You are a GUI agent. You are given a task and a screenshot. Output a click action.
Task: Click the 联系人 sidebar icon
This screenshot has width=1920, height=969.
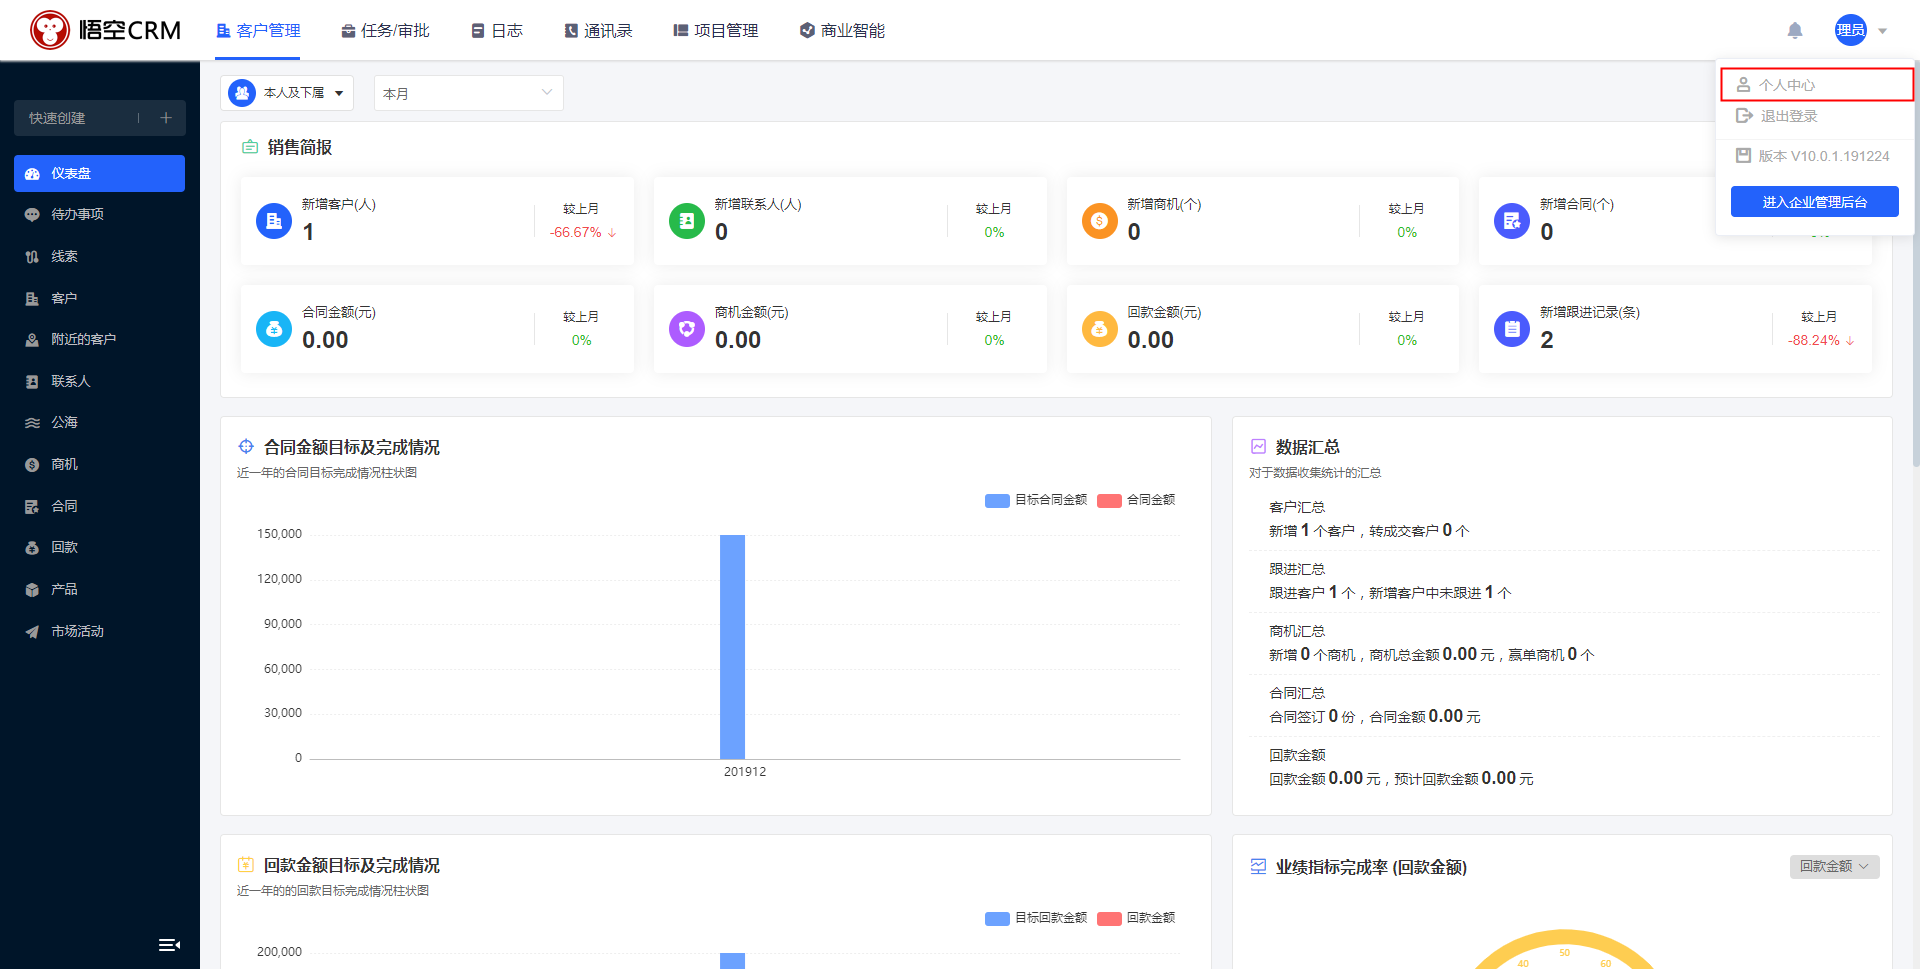pyautogui.click(x=32, y=382)
